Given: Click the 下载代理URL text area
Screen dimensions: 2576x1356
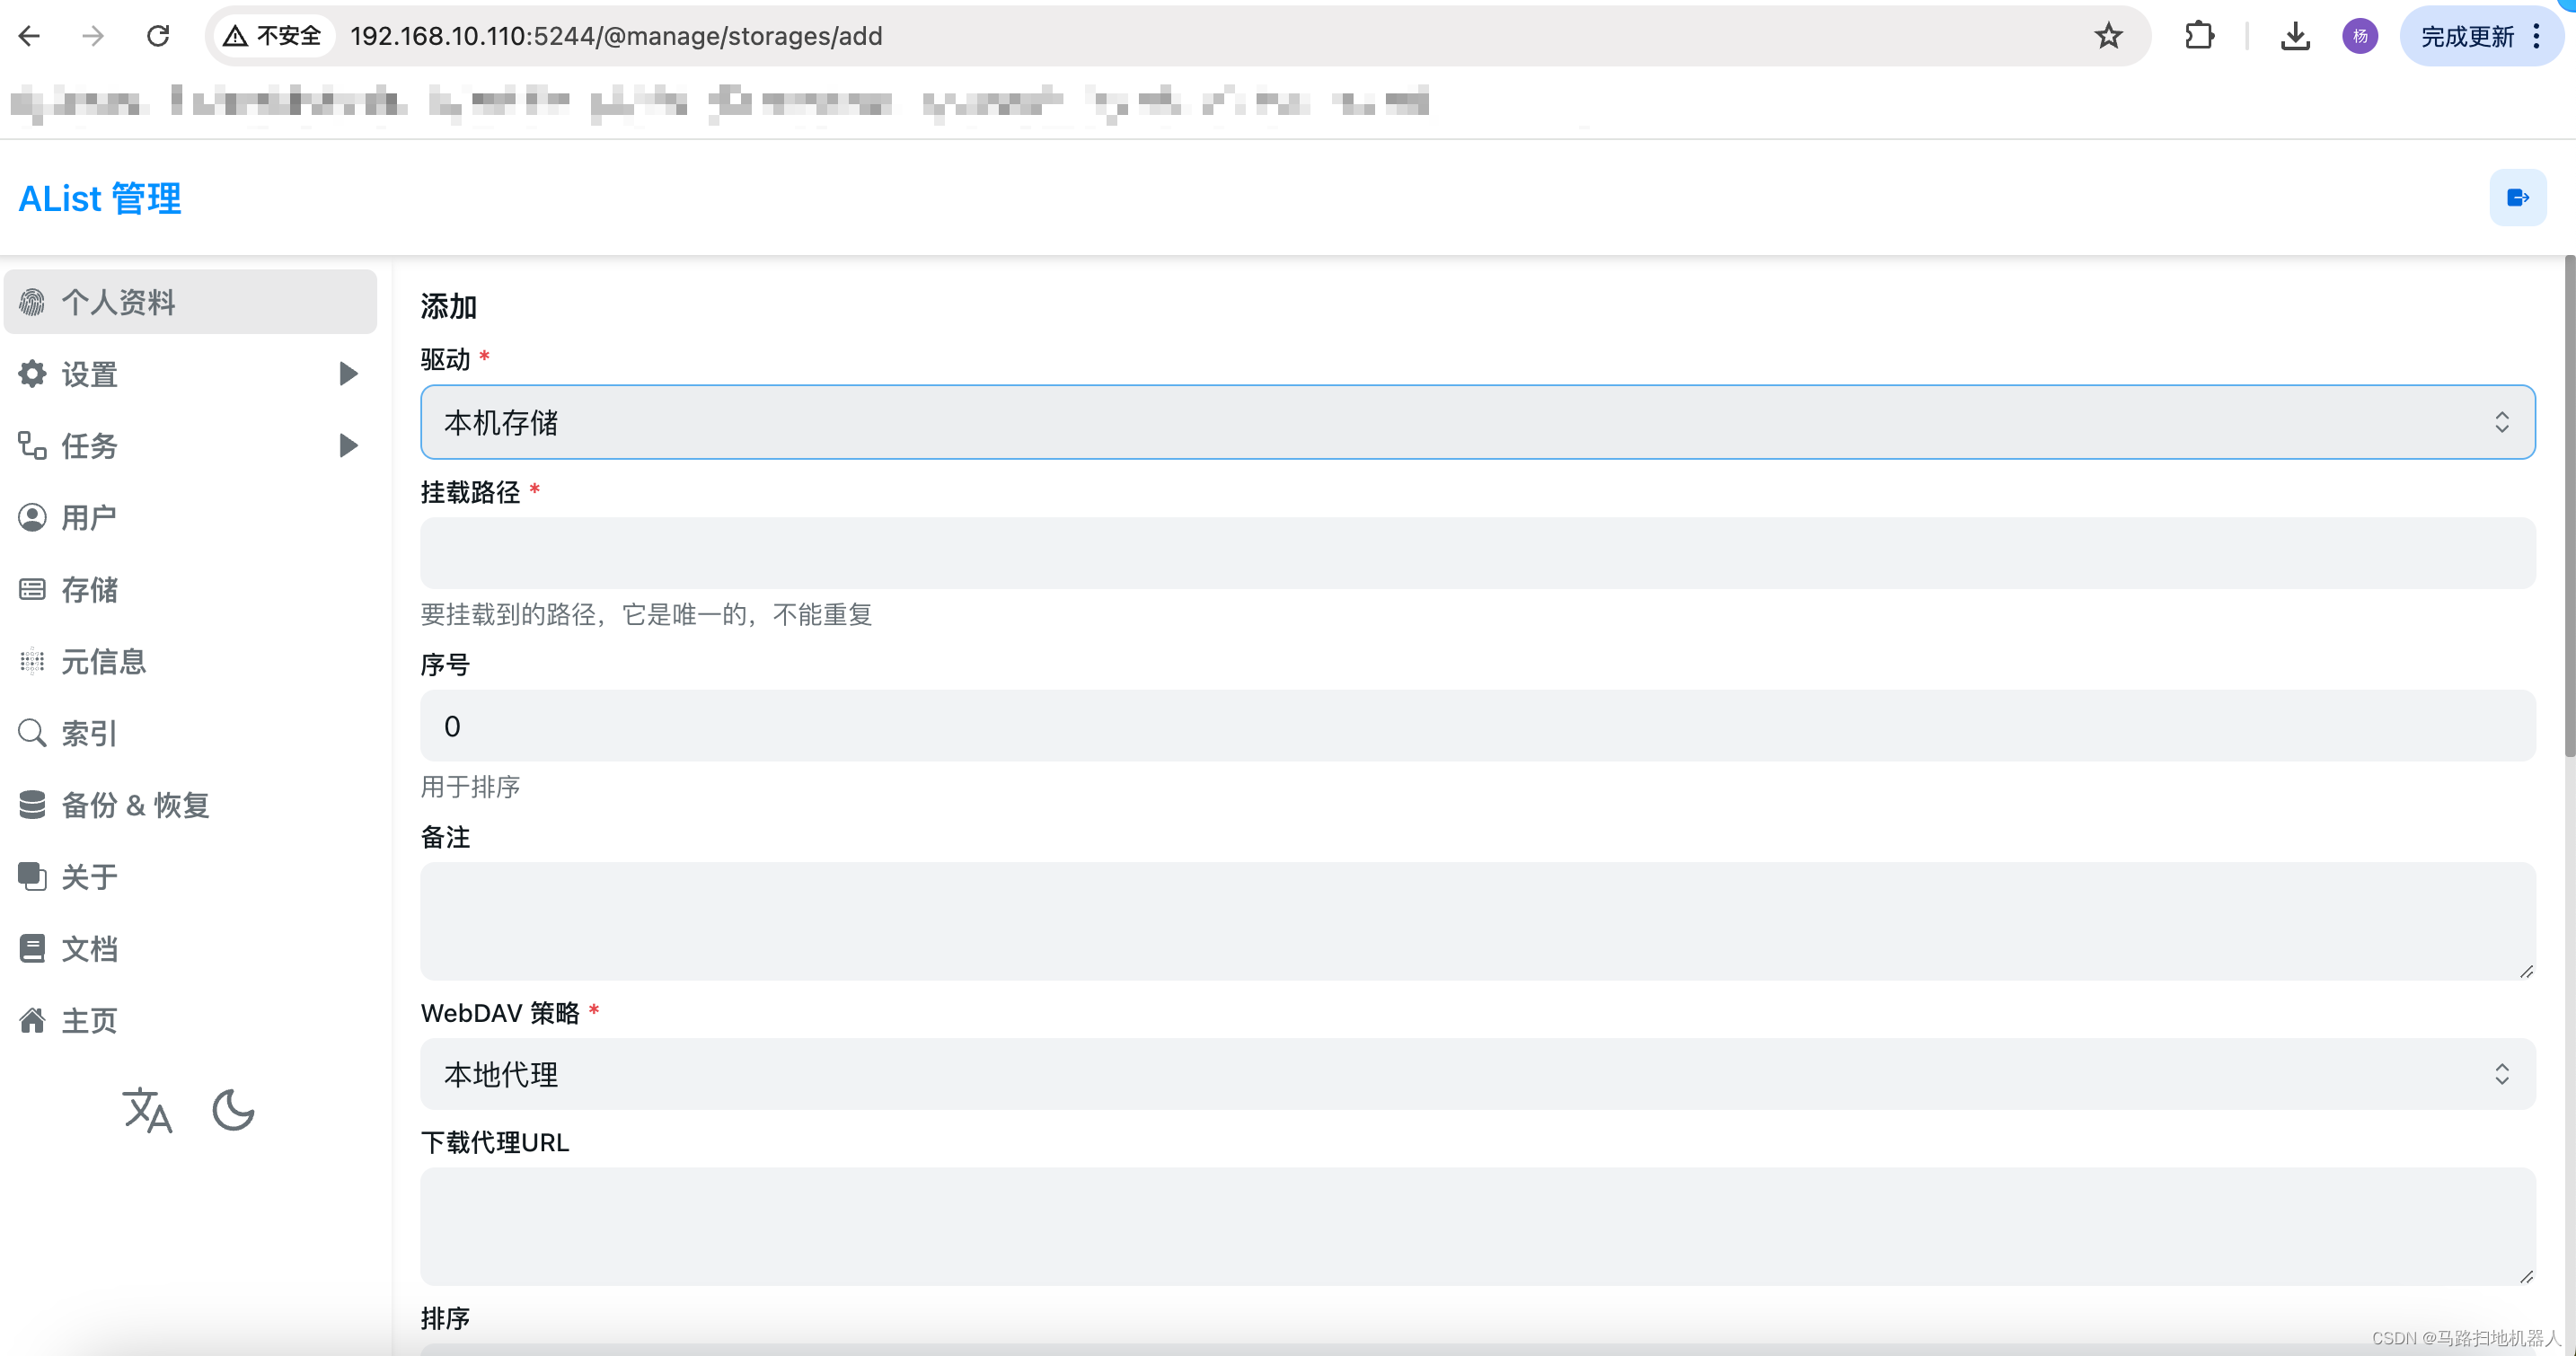Looking at the screenshot, I should coord(1477,1226).
